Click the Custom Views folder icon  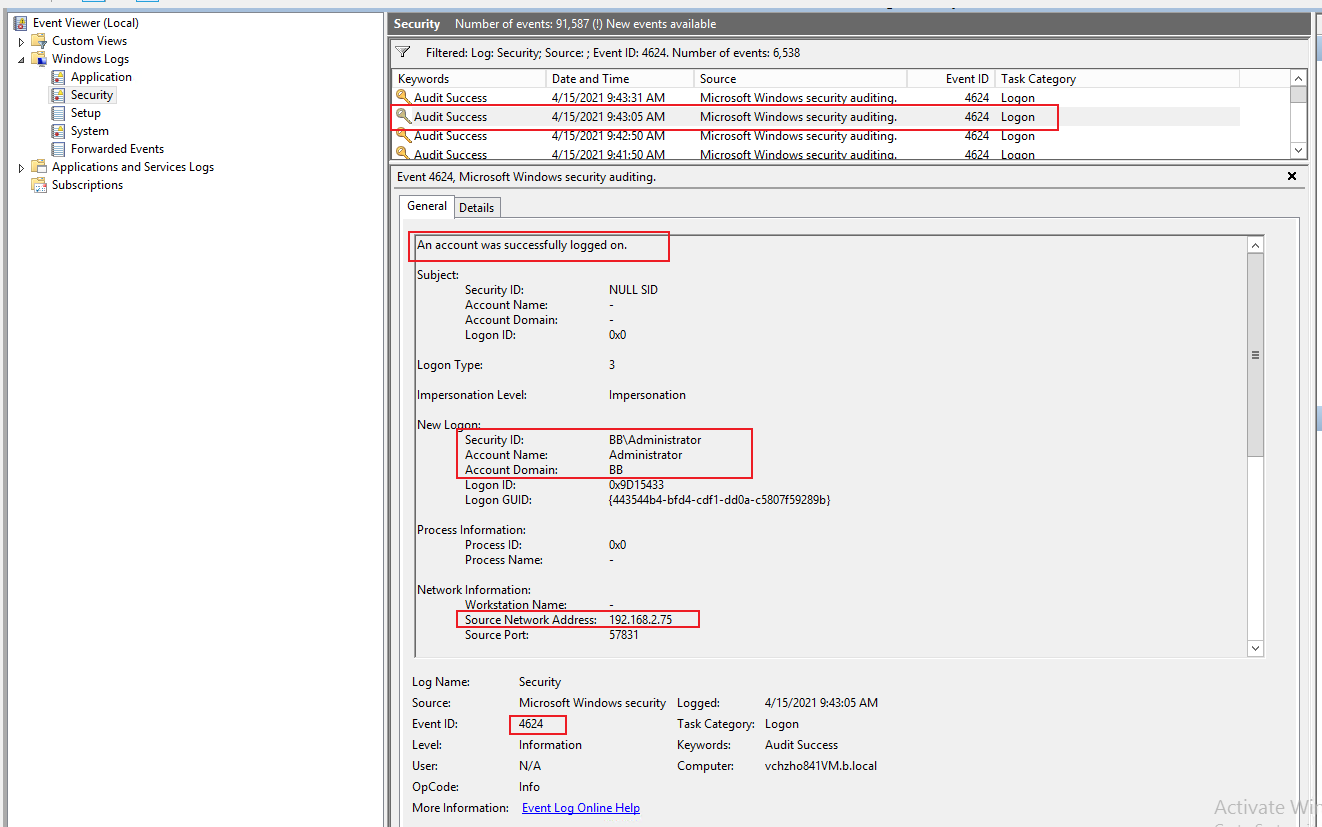pos(39,41)
